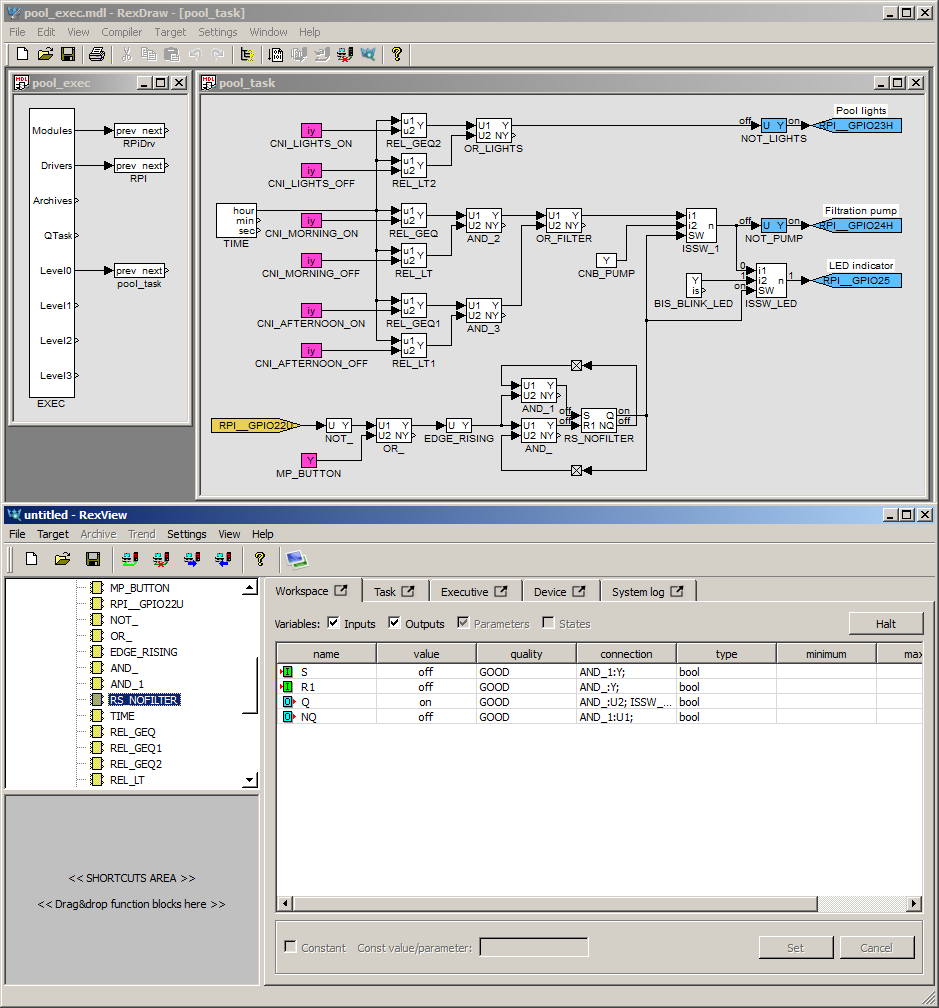
Task: Select the MP_BUTTON block in the tree
Action: click(139, 588)
